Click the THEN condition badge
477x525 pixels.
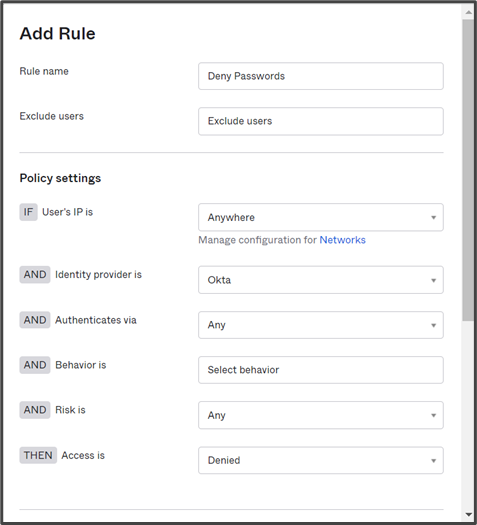[38, 455]
